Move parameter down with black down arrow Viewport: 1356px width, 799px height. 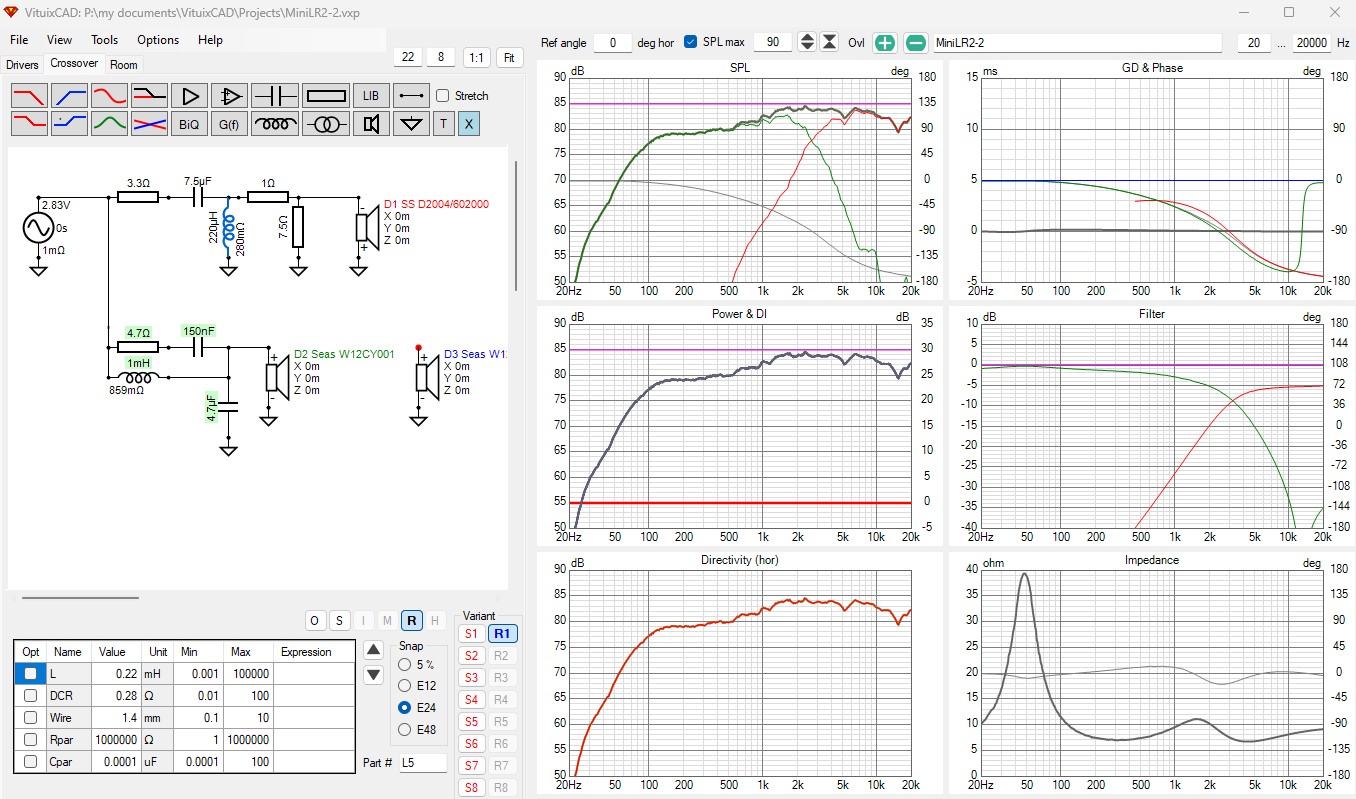tap(373, 675)
